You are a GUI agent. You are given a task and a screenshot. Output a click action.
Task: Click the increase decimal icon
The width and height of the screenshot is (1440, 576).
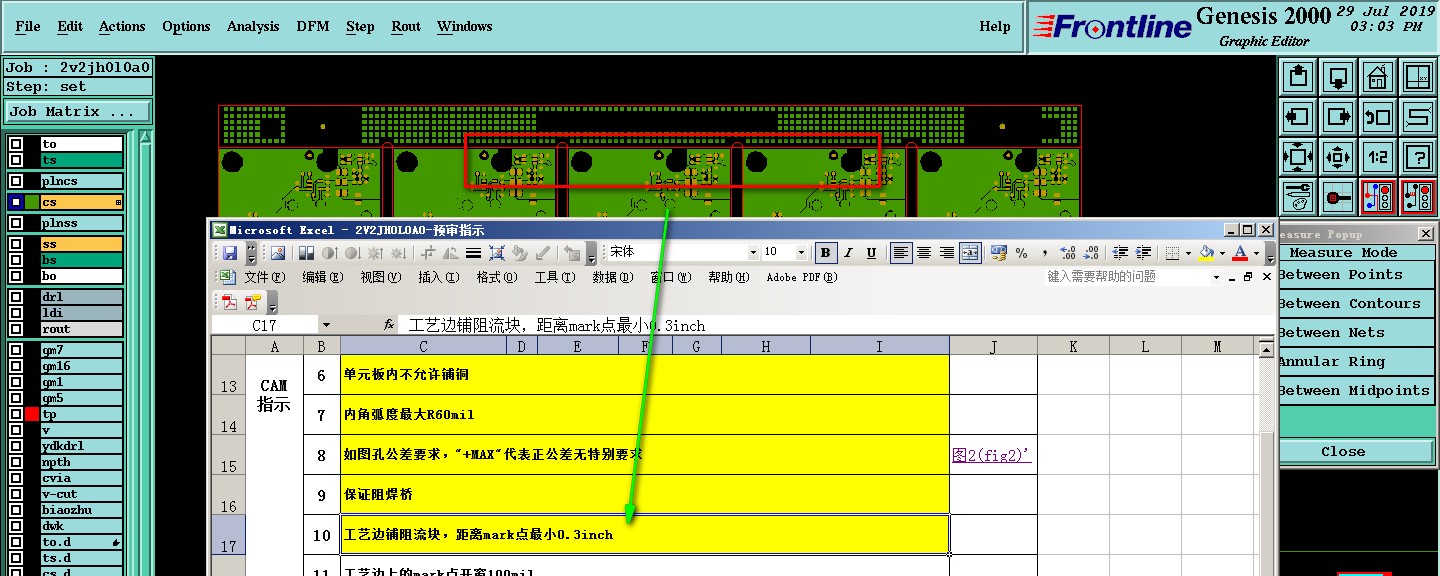pos(1067,253)
